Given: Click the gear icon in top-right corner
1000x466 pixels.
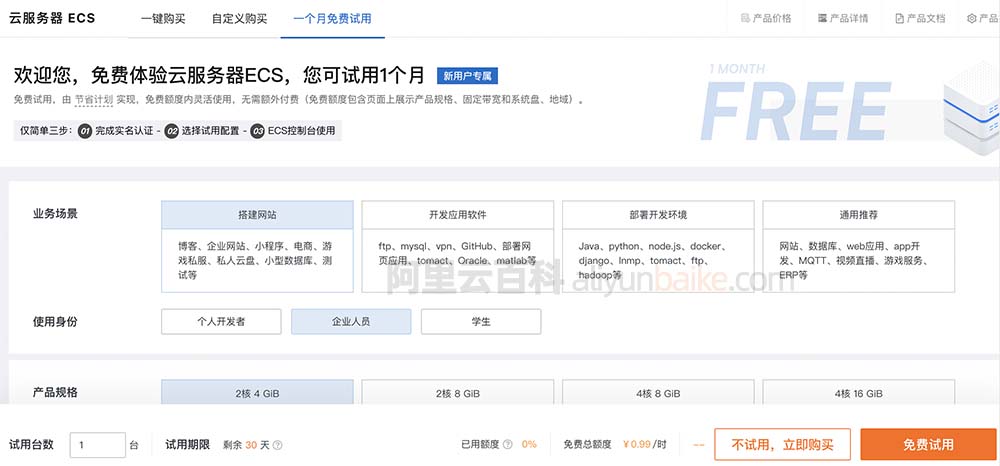Looking at the screenshot, I should 972,18.
